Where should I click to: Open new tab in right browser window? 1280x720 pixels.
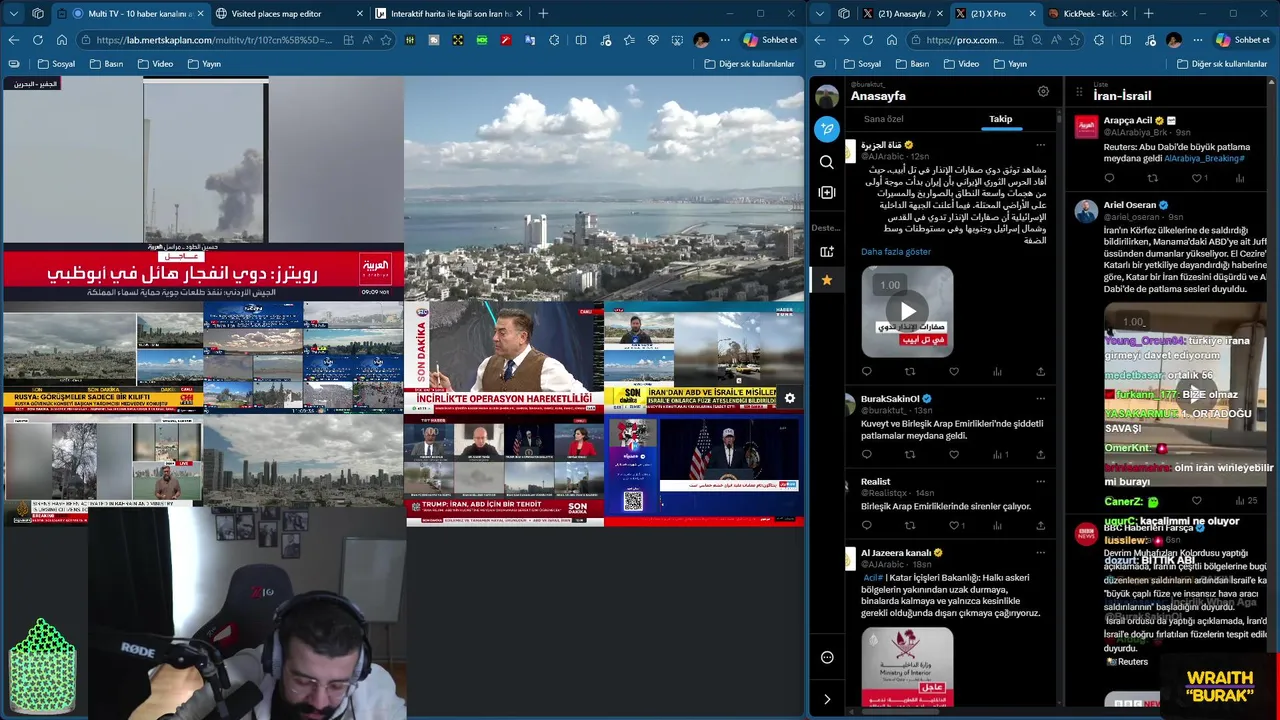tap(1148, 13)
